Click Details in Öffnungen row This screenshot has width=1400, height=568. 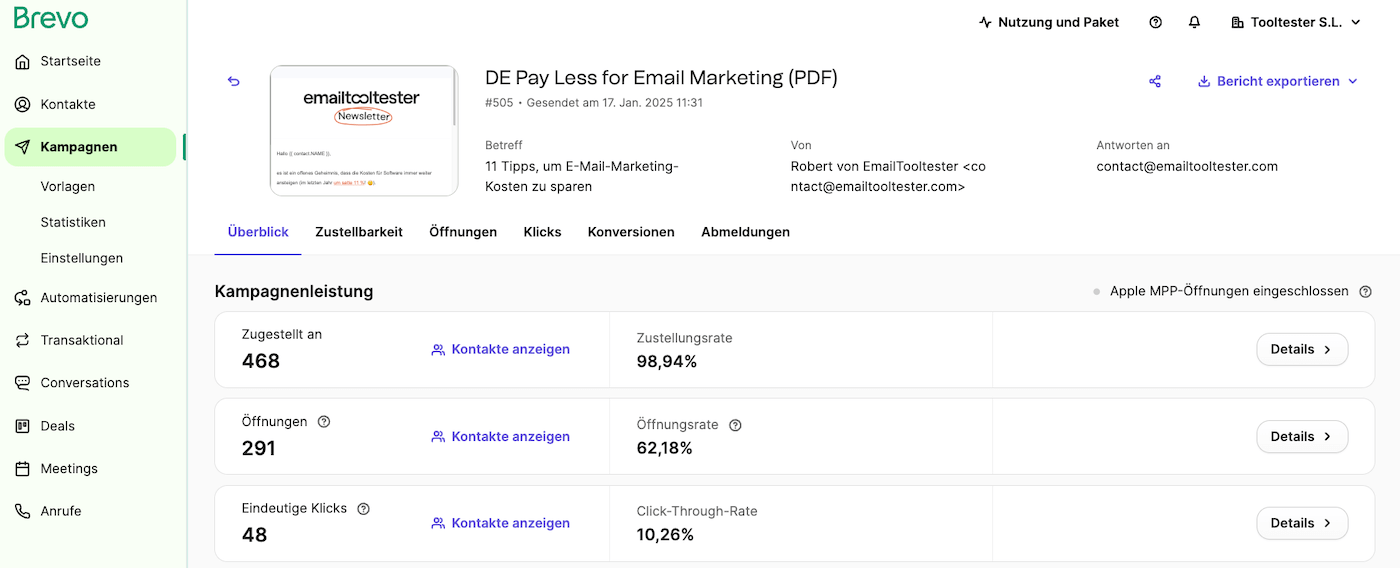[1302, 437]
